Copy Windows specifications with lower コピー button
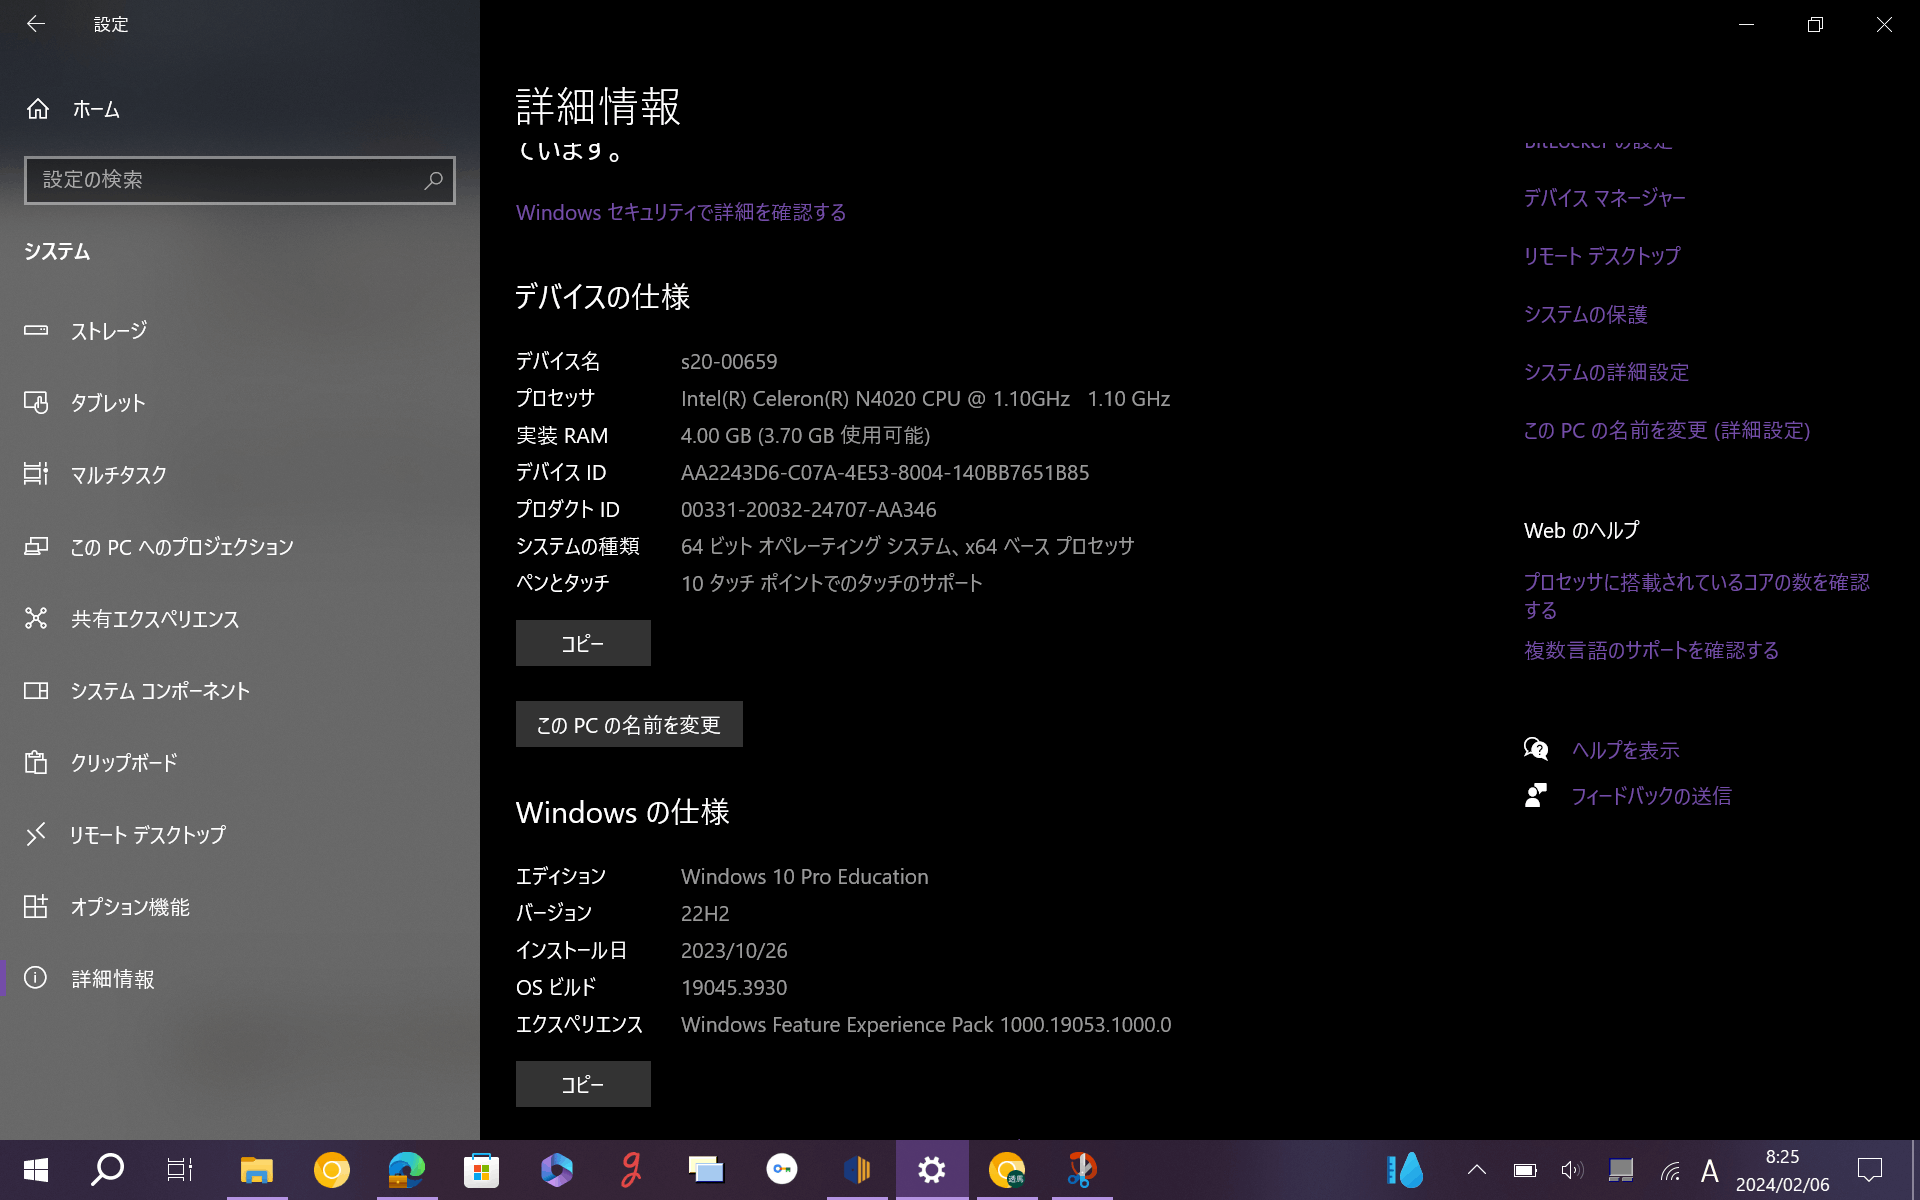1920x1200 pixels. click(582, 1084)
